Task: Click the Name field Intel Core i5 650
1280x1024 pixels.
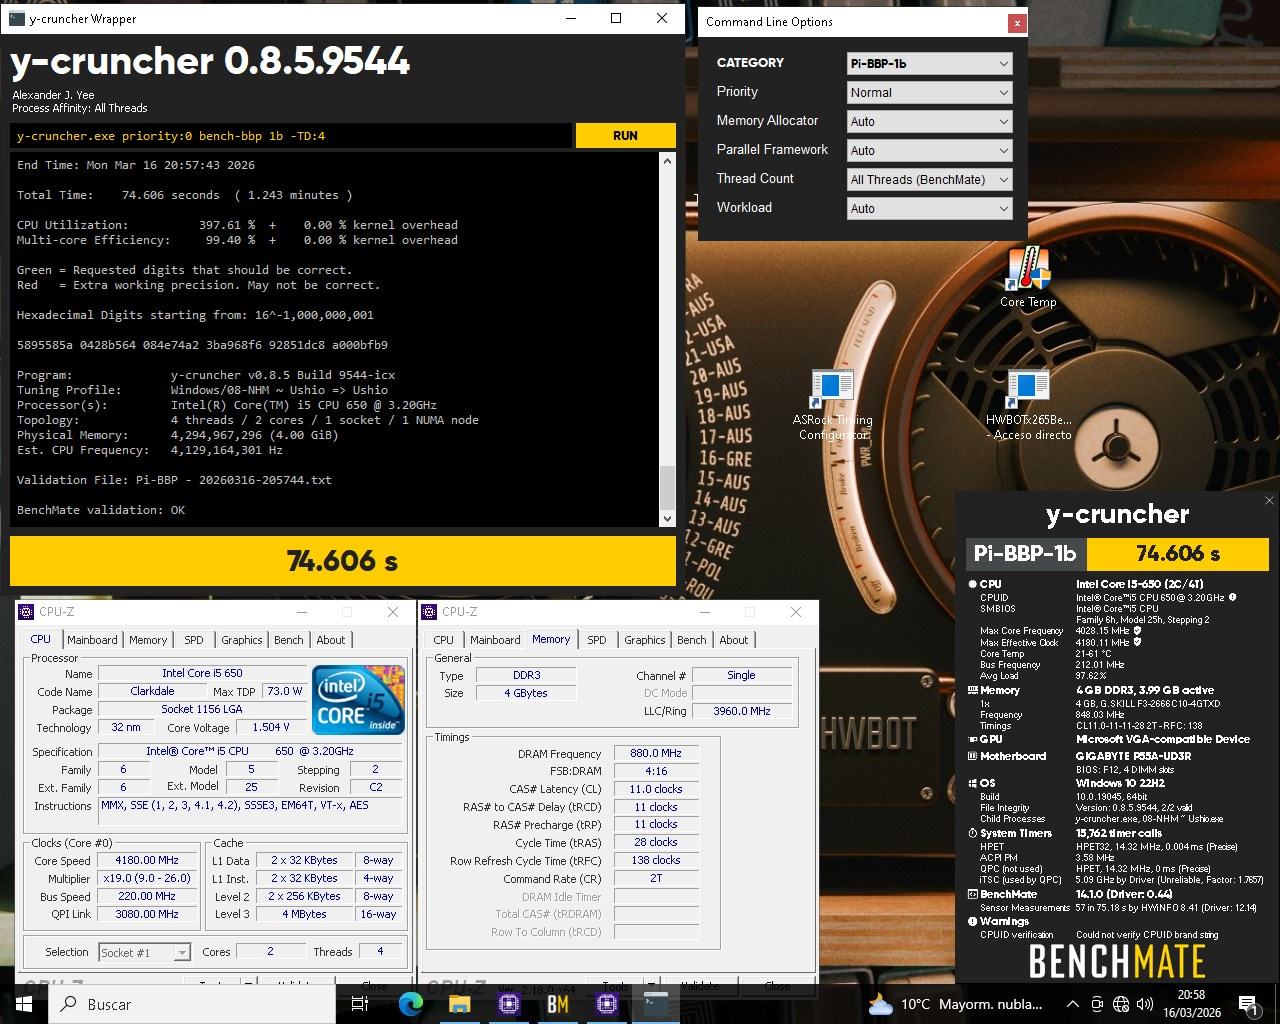Action: [x=202, y=673]
